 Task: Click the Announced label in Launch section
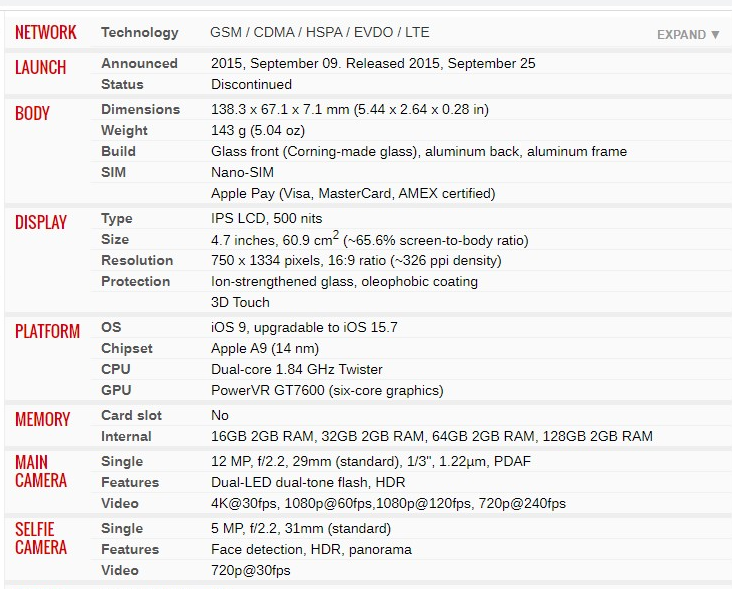click(x=139, y=63)
